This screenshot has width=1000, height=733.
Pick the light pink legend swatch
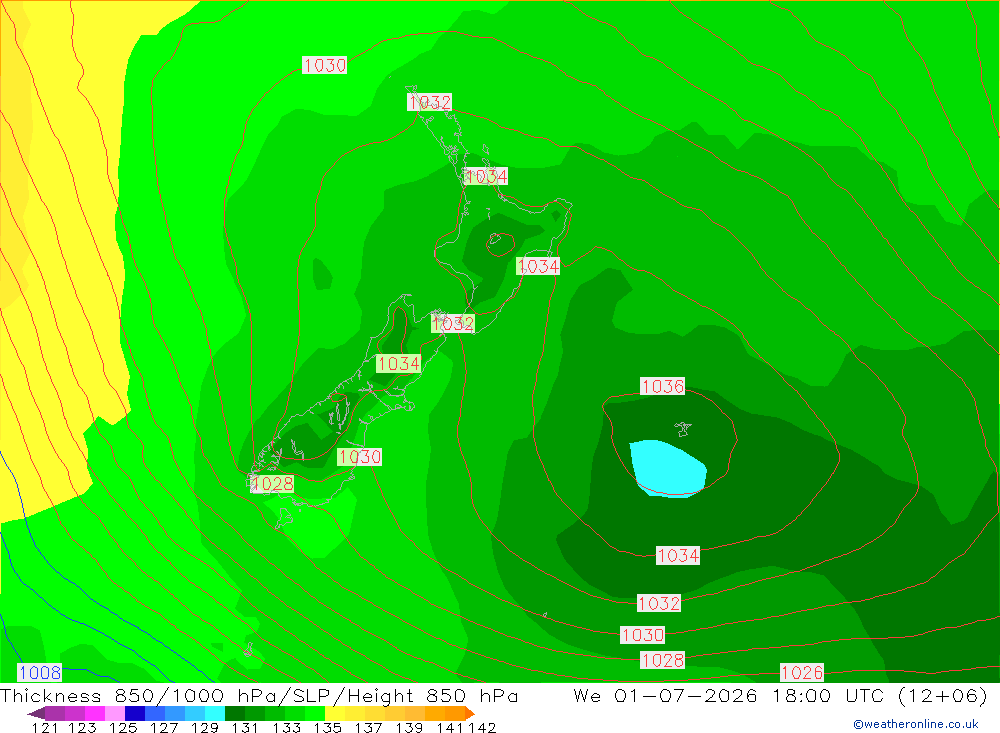[x=115, y=713]
